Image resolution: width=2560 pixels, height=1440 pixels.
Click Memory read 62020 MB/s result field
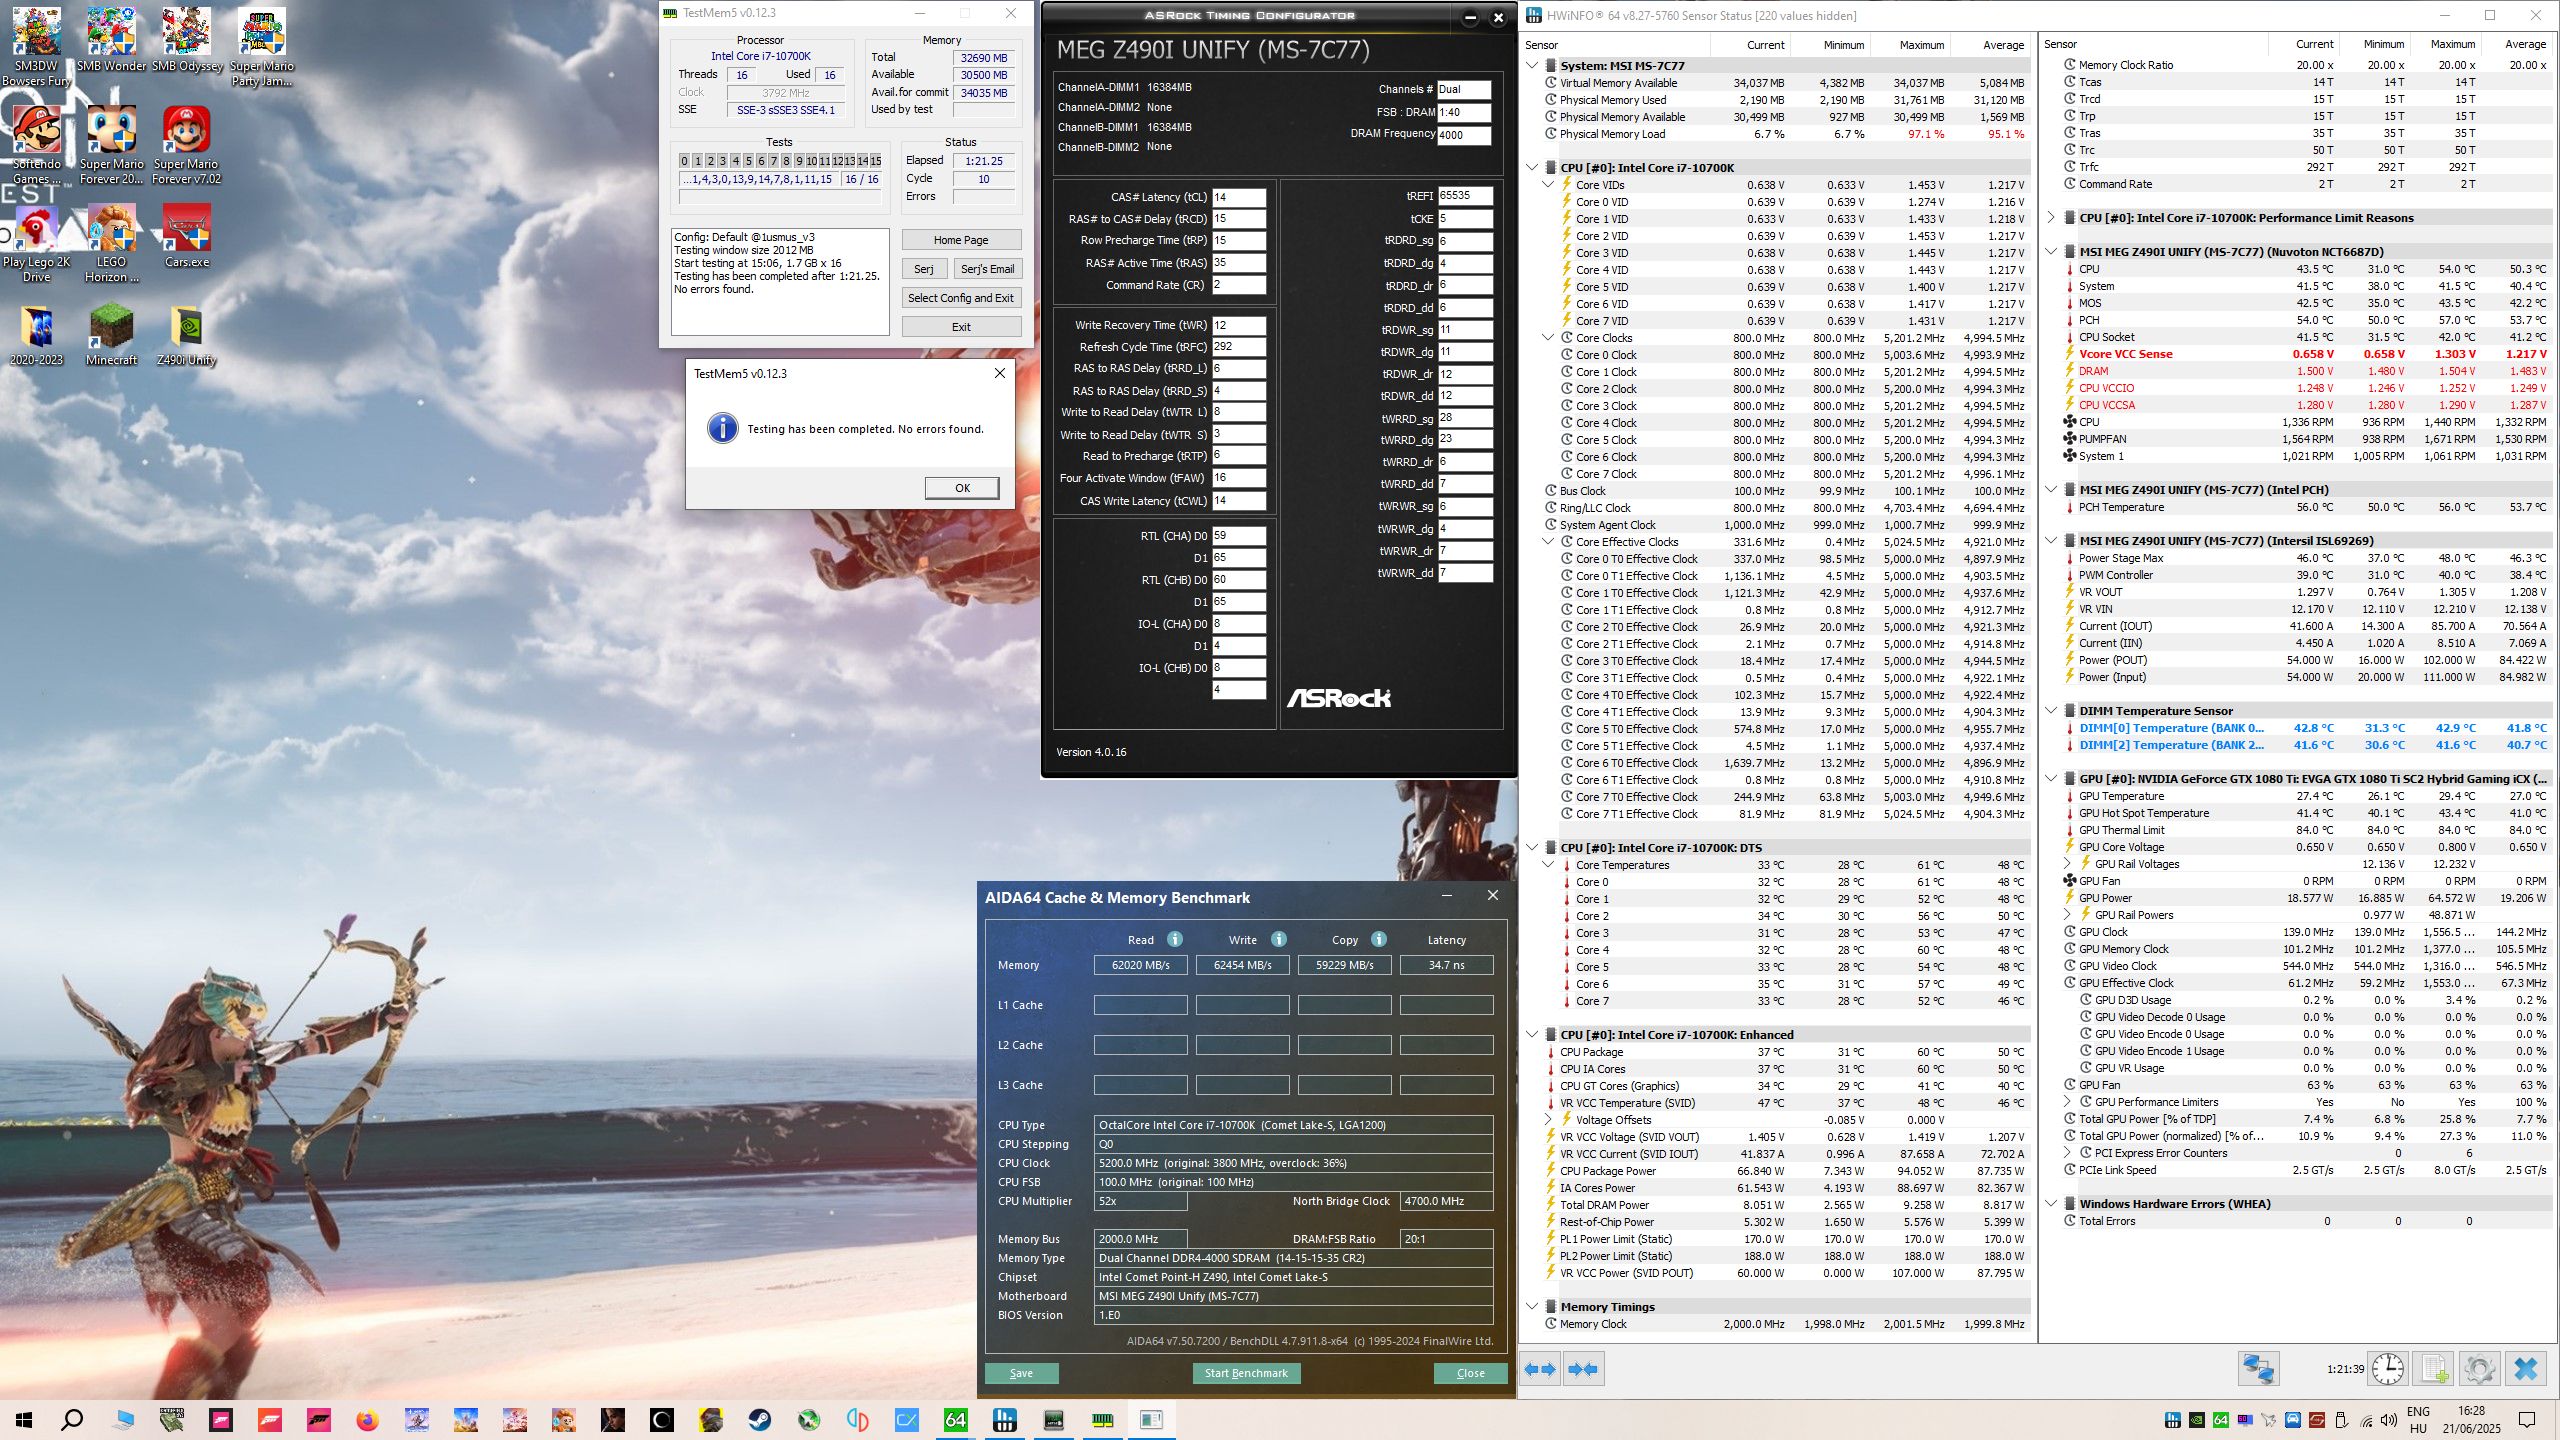point(1140,965)
